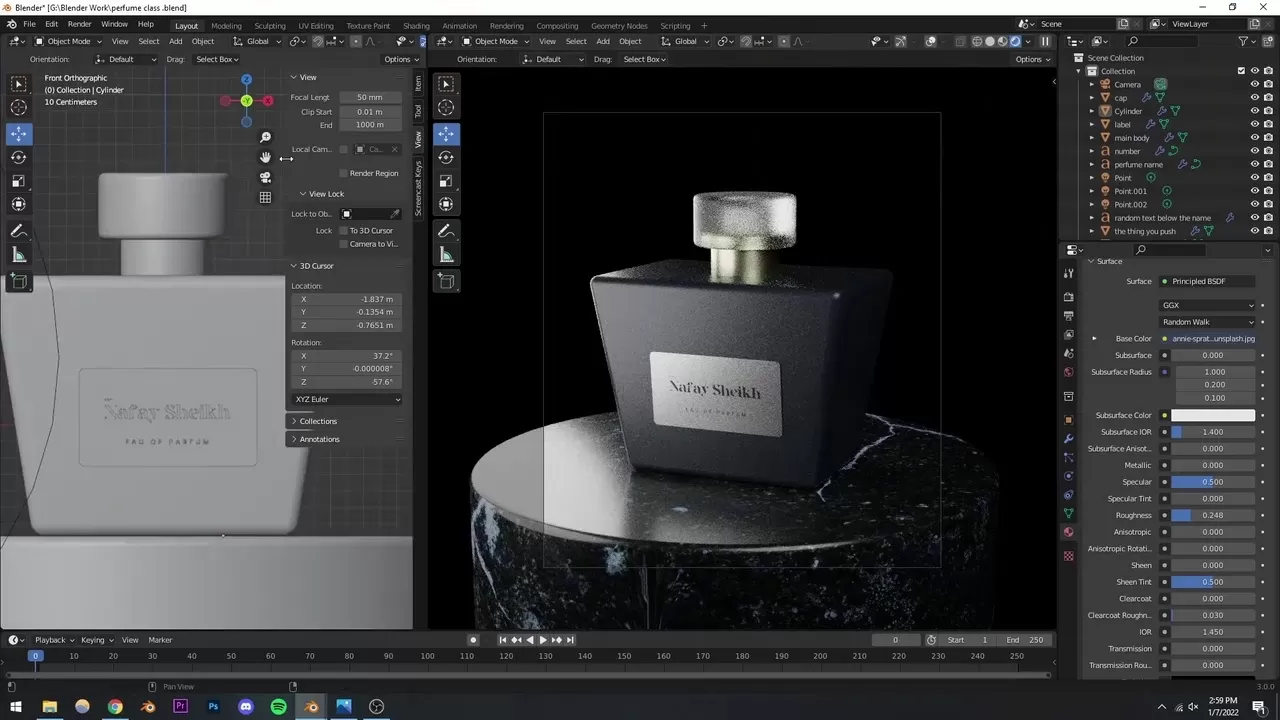The image size is (1280, 720).
Task: Hide the Camera object in the outliner
Action: (x=1253, y=84)
